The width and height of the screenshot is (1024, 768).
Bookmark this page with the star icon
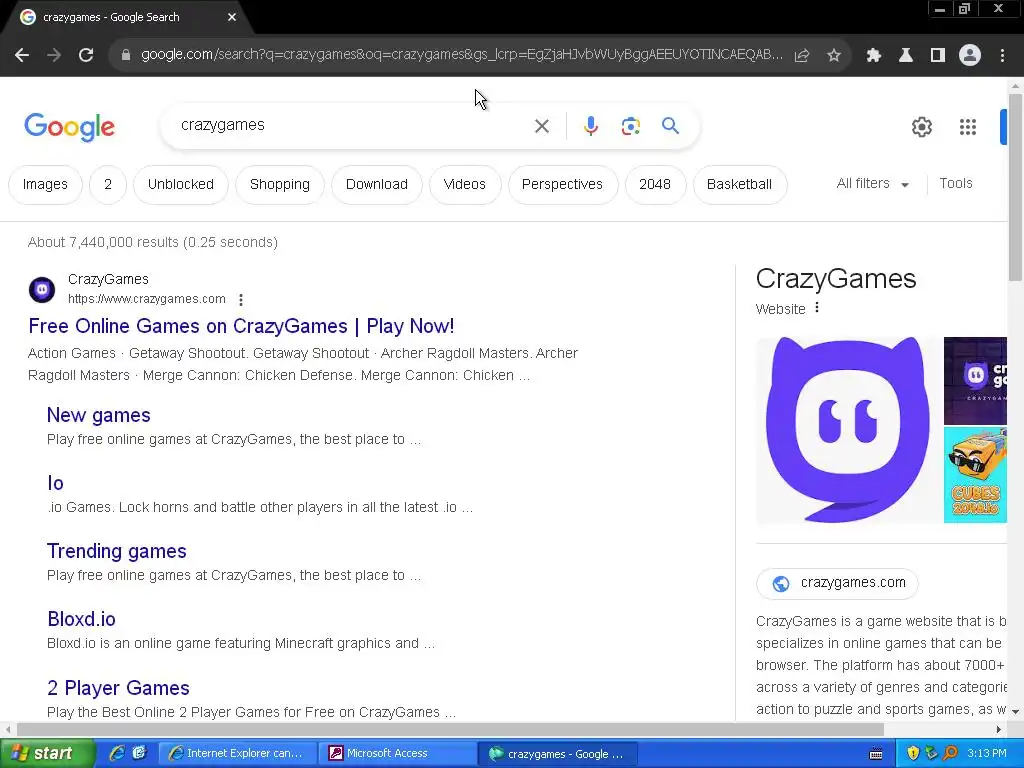click(834, 56)
